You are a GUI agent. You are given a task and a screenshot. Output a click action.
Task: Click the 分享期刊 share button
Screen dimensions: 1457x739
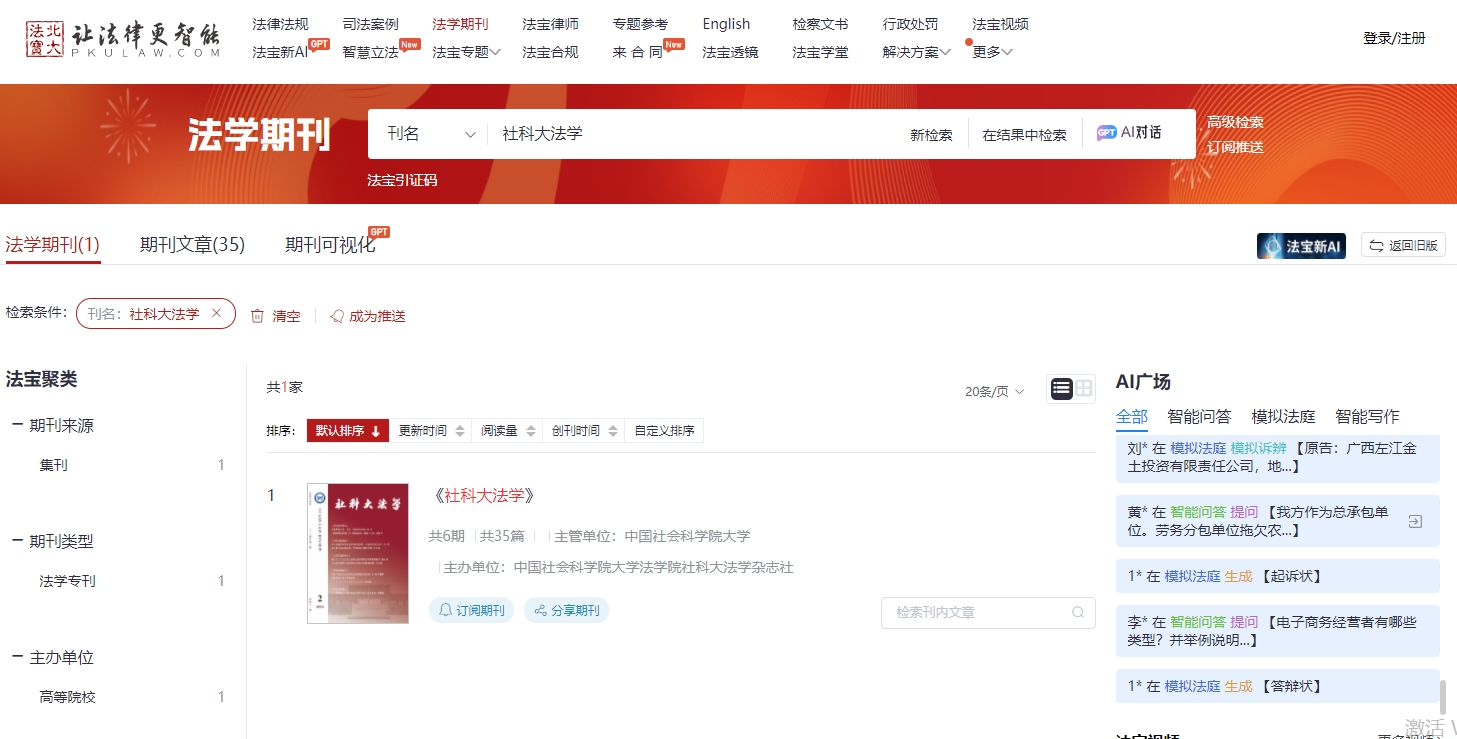[x=566, y=610]
